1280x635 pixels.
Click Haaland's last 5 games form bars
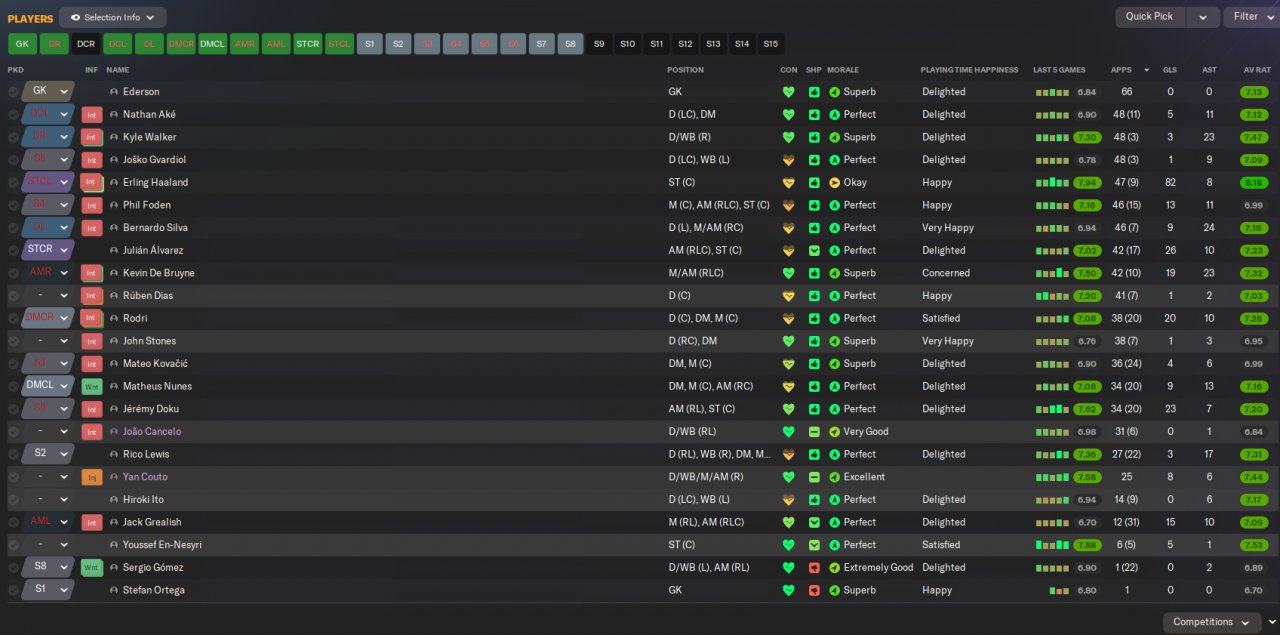(x=1053, y=183)
